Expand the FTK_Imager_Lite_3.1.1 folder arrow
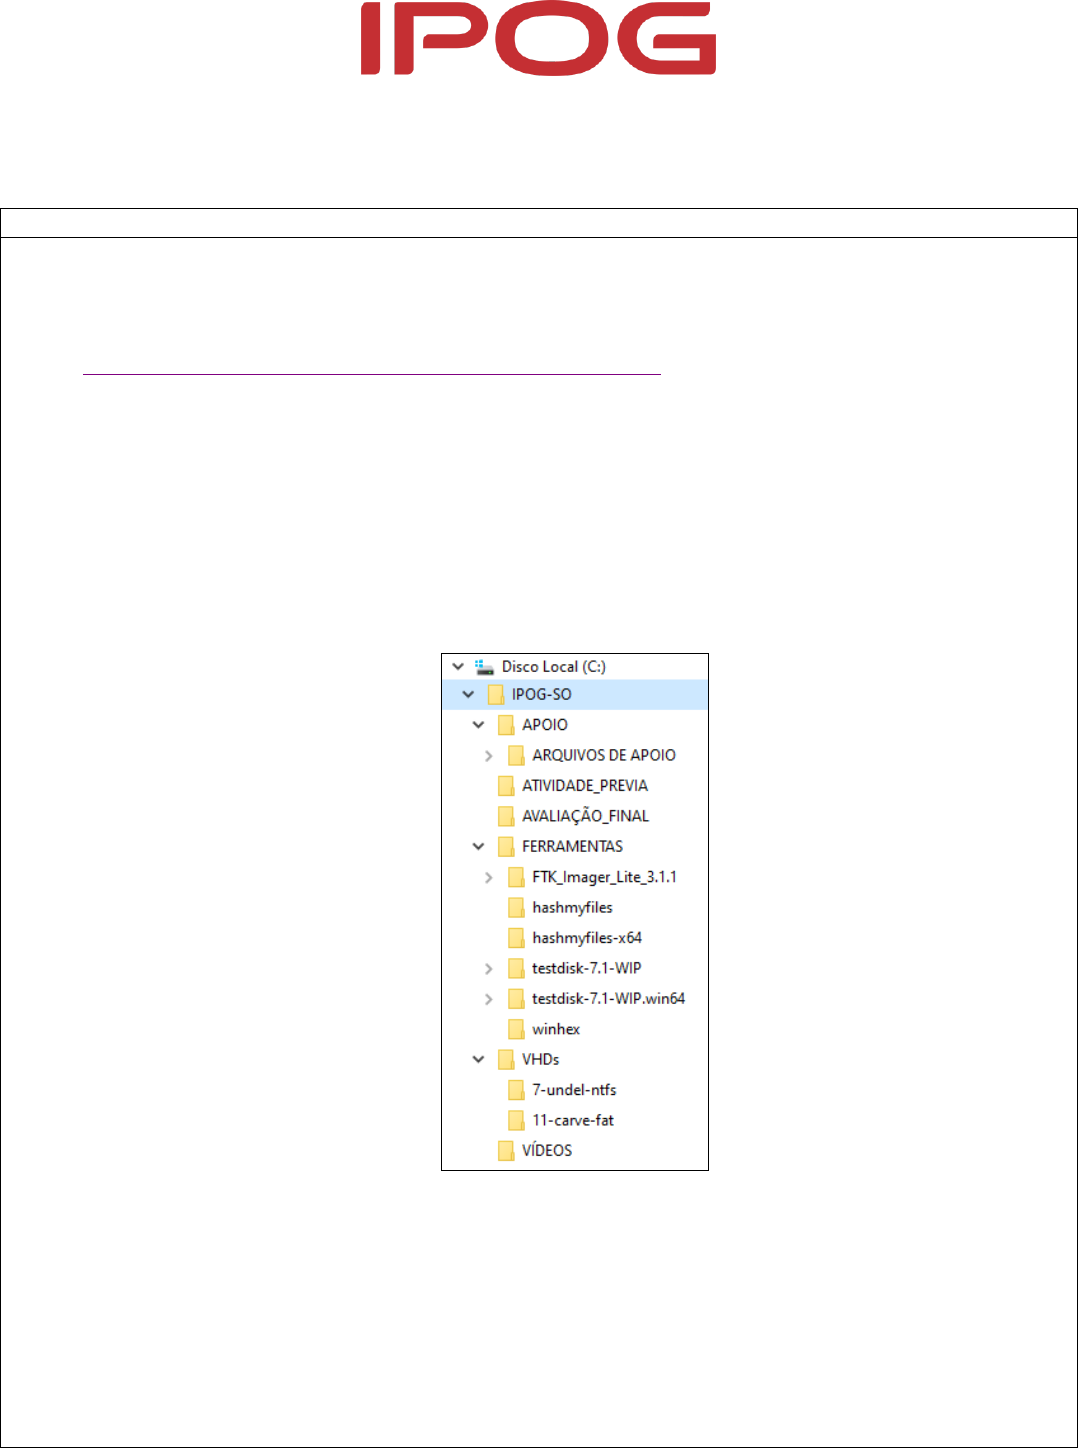 pos(488,878)
